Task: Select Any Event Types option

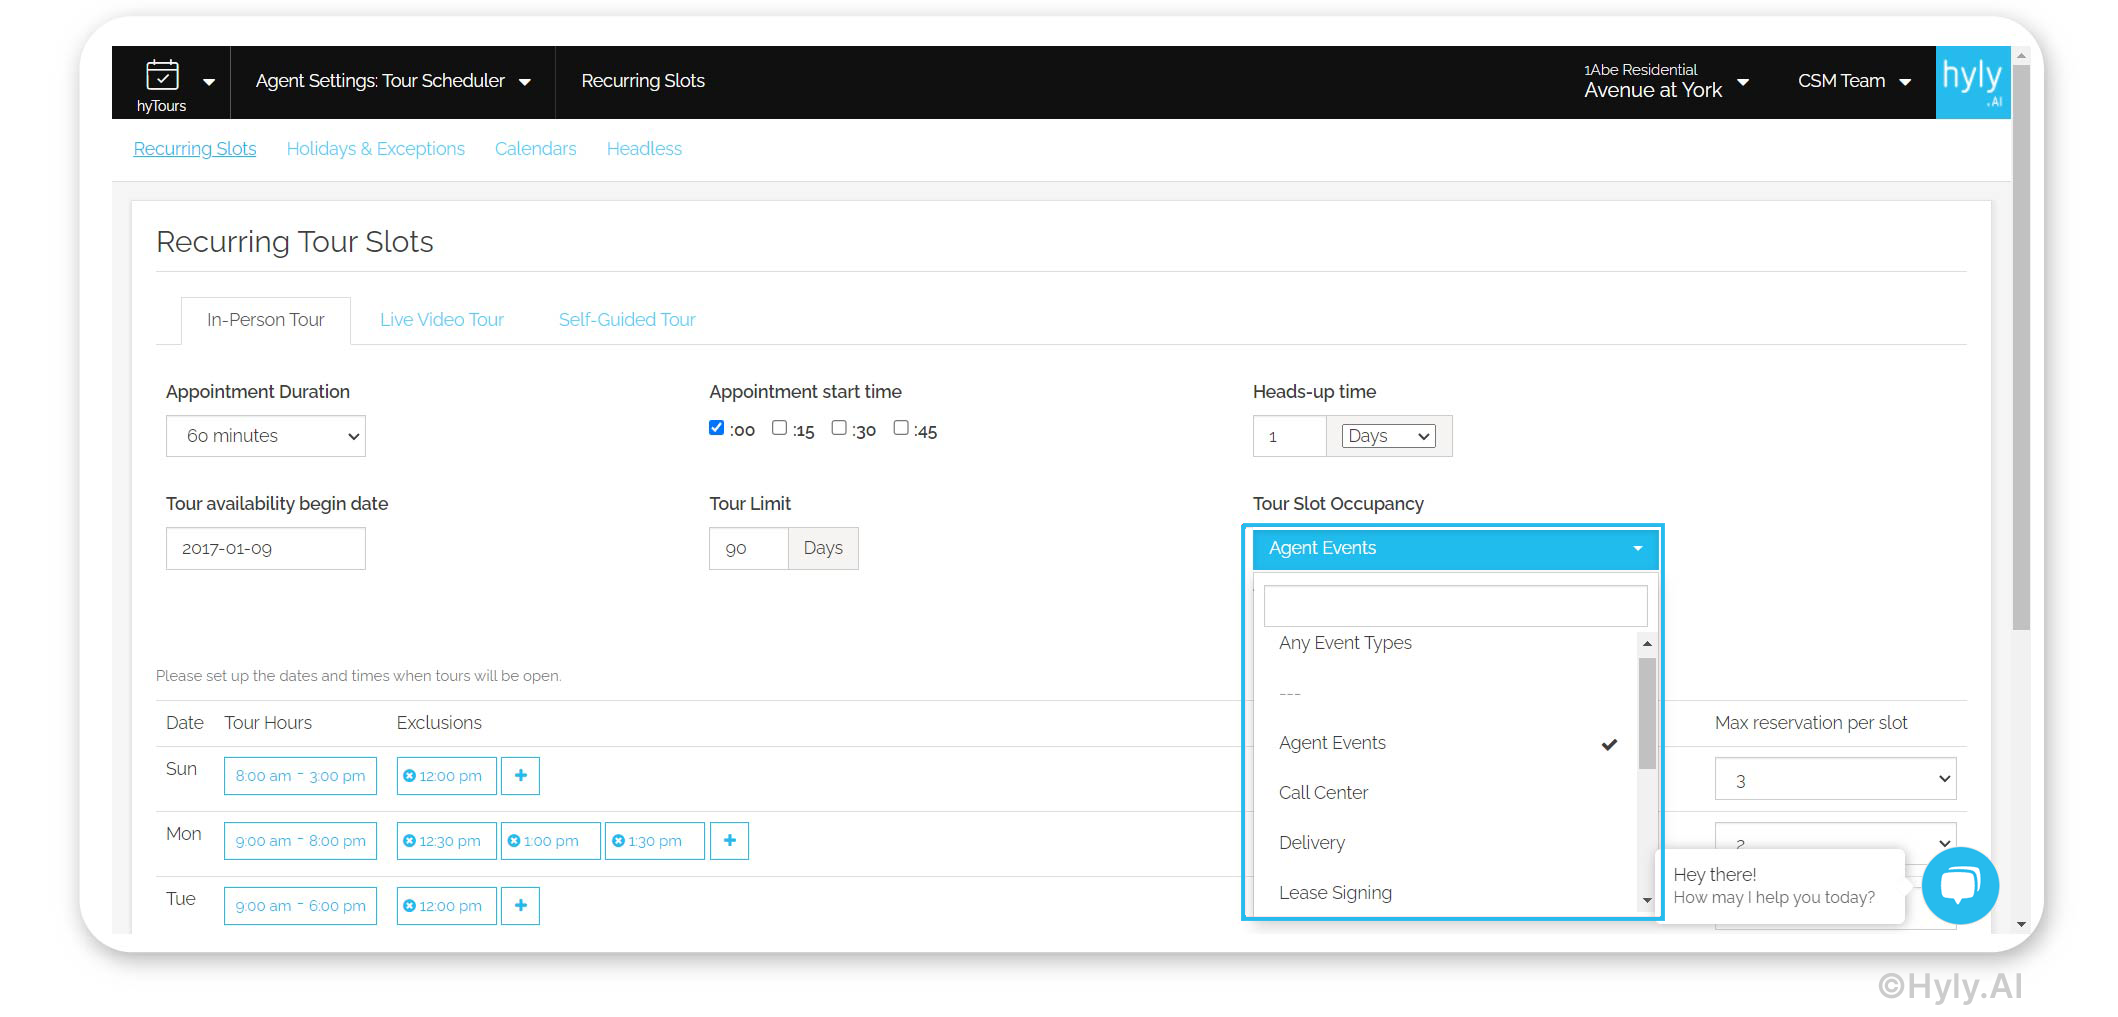Action: point(1345,643)
